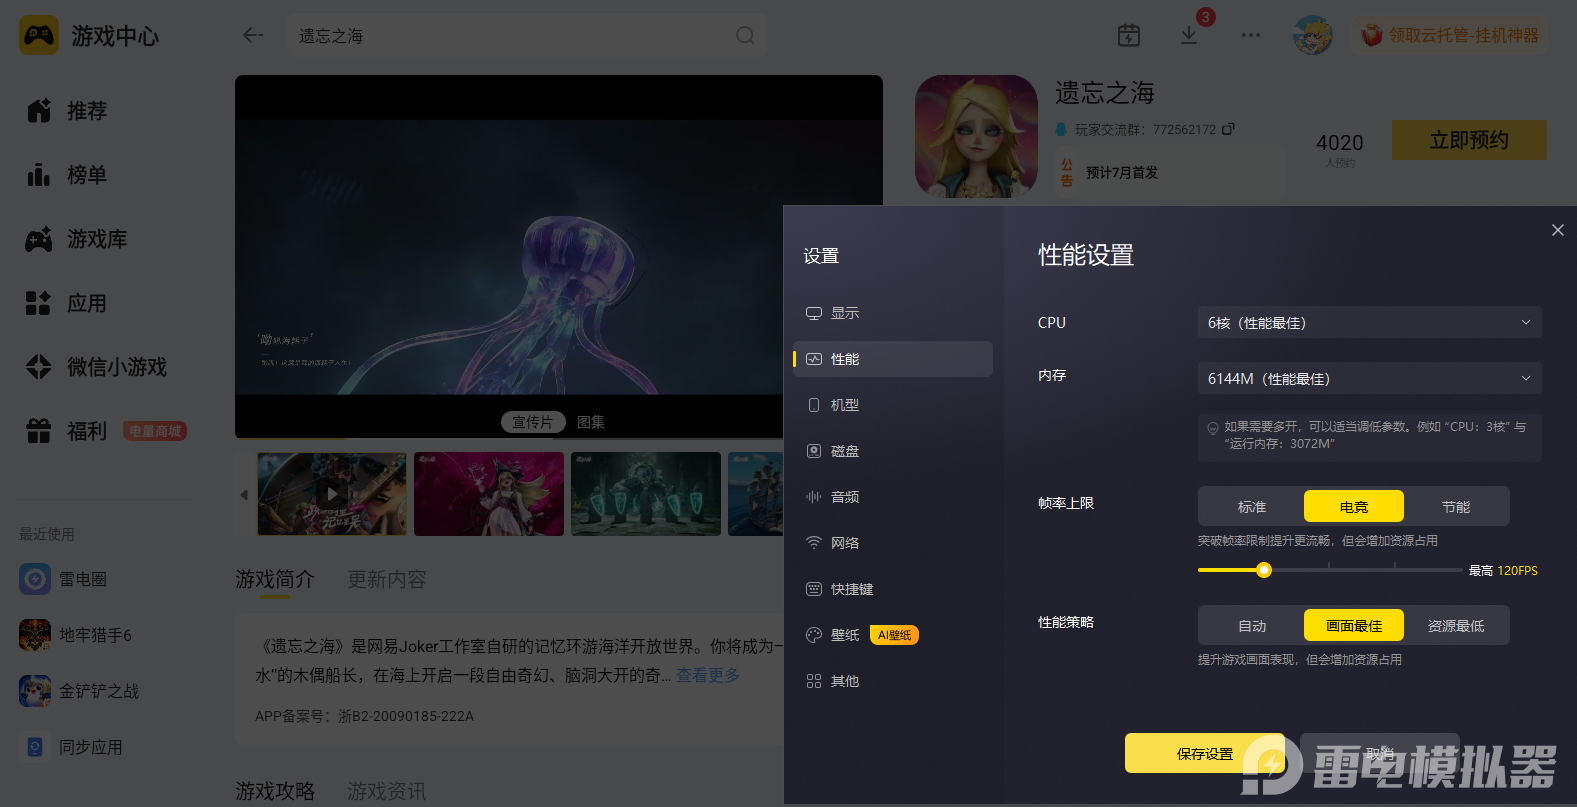Expand the CPU cores dropdown
Screen dimensions: 1577x807
(1369, 323)
